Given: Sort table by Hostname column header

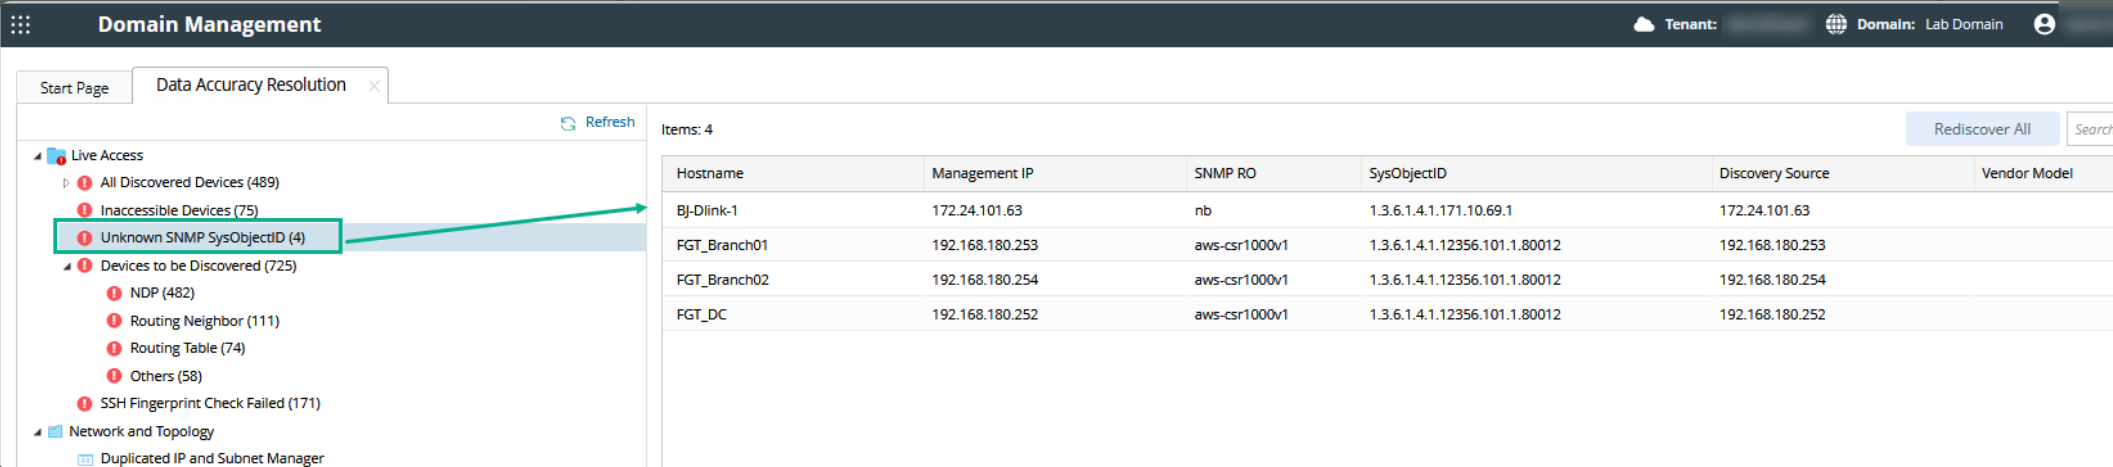Looking at the screenshot, I should click(x=710, y=173).
